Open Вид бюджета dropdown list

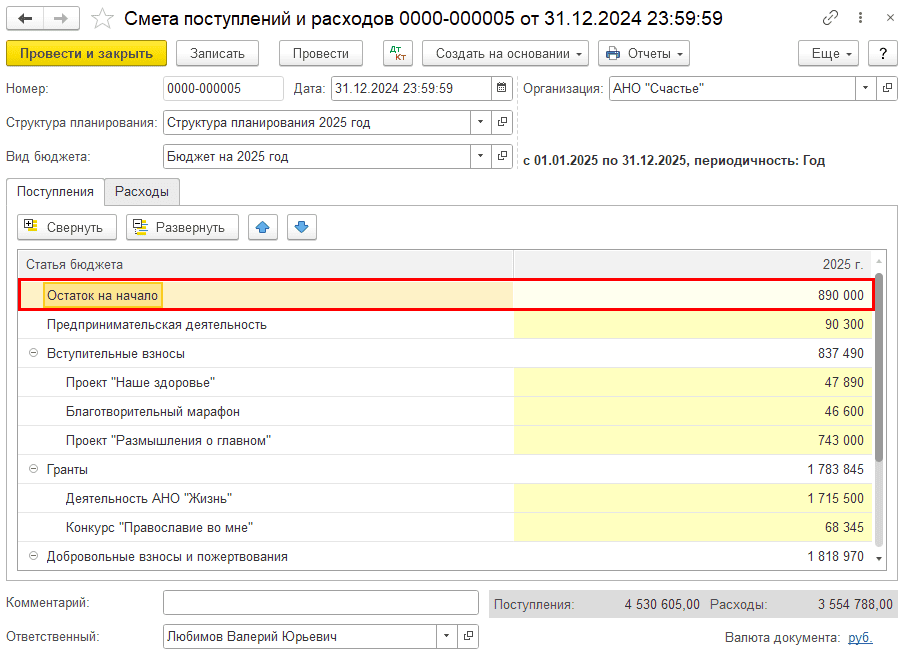(x=481, y=156)
